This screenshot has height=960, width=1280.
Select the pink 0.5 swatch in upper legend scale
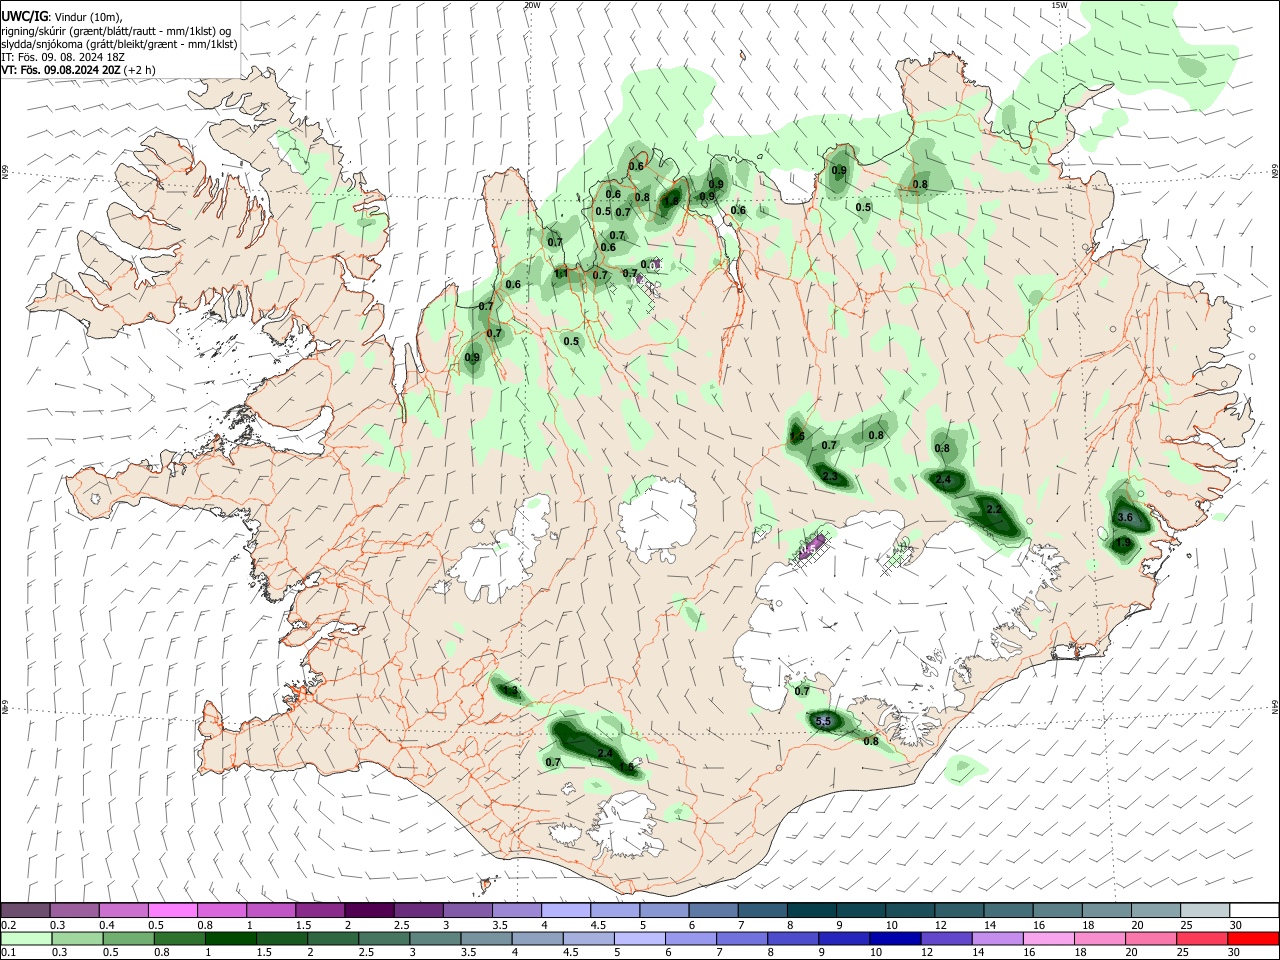172,911
